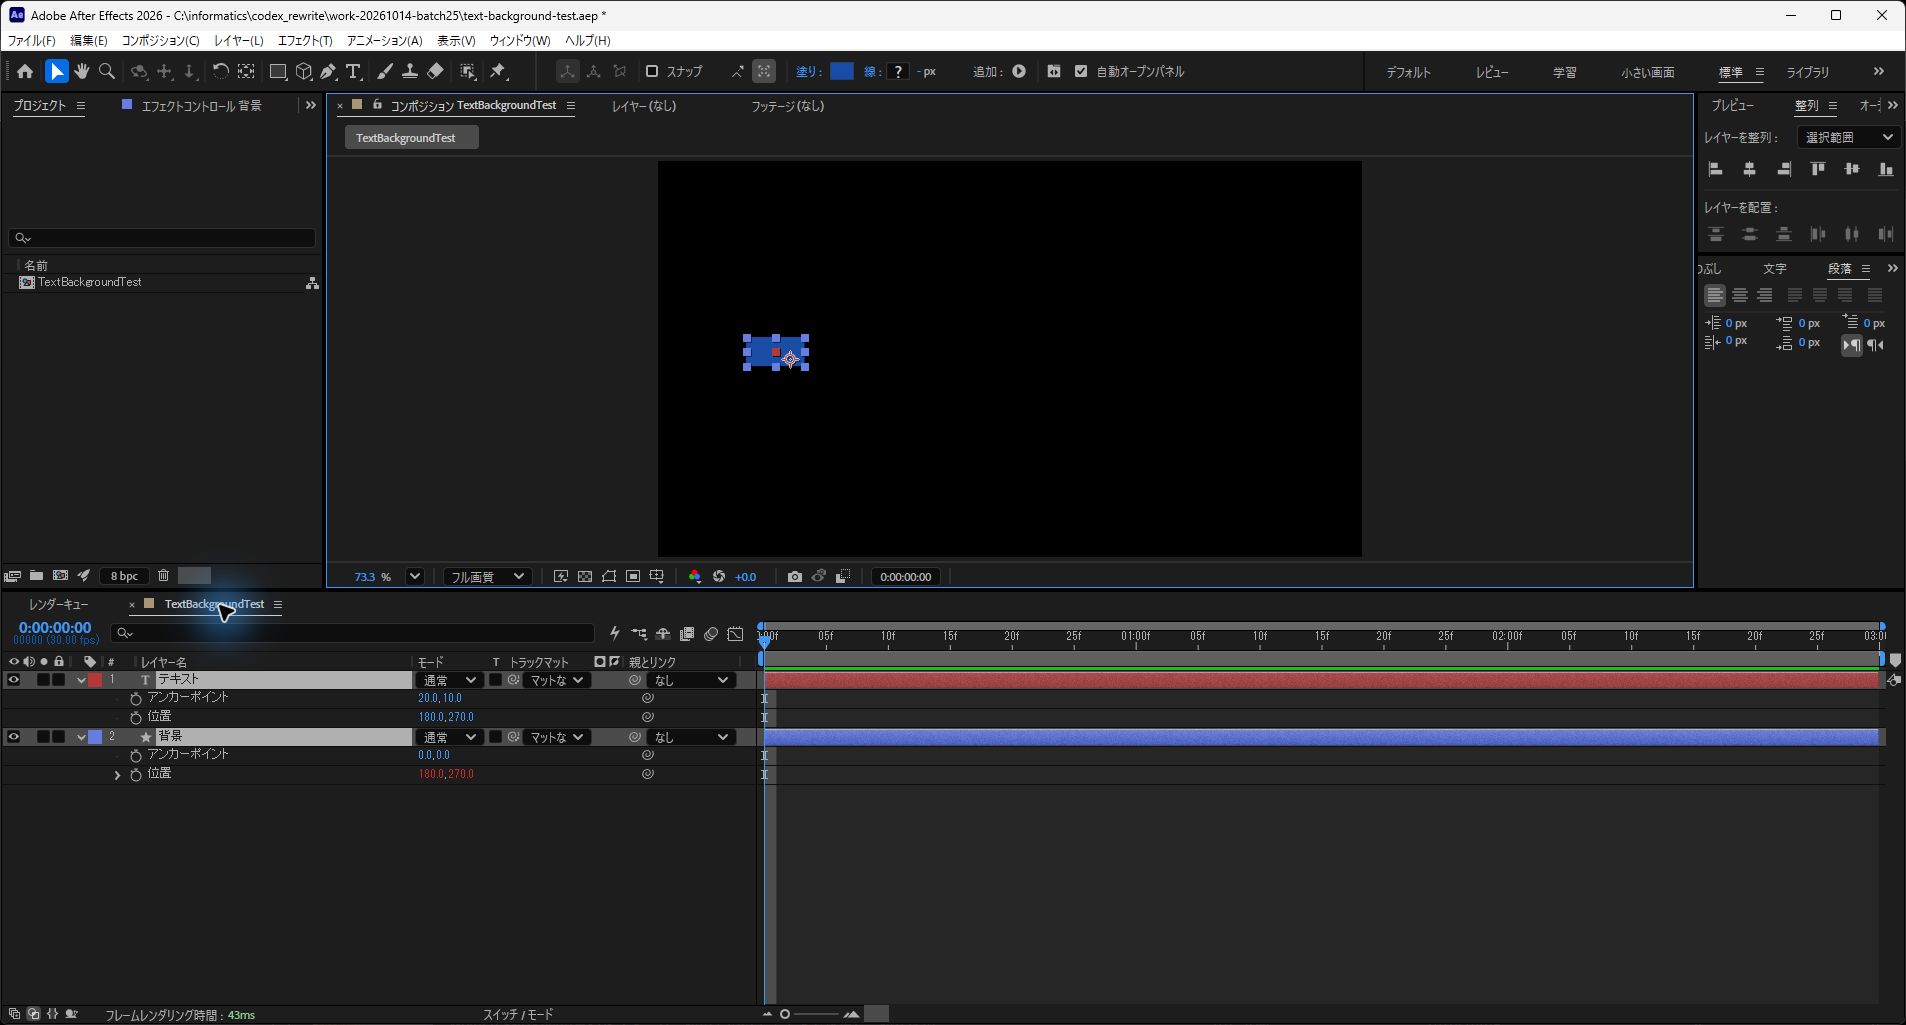Select the Puppet Pin tool

pos(498,71)
